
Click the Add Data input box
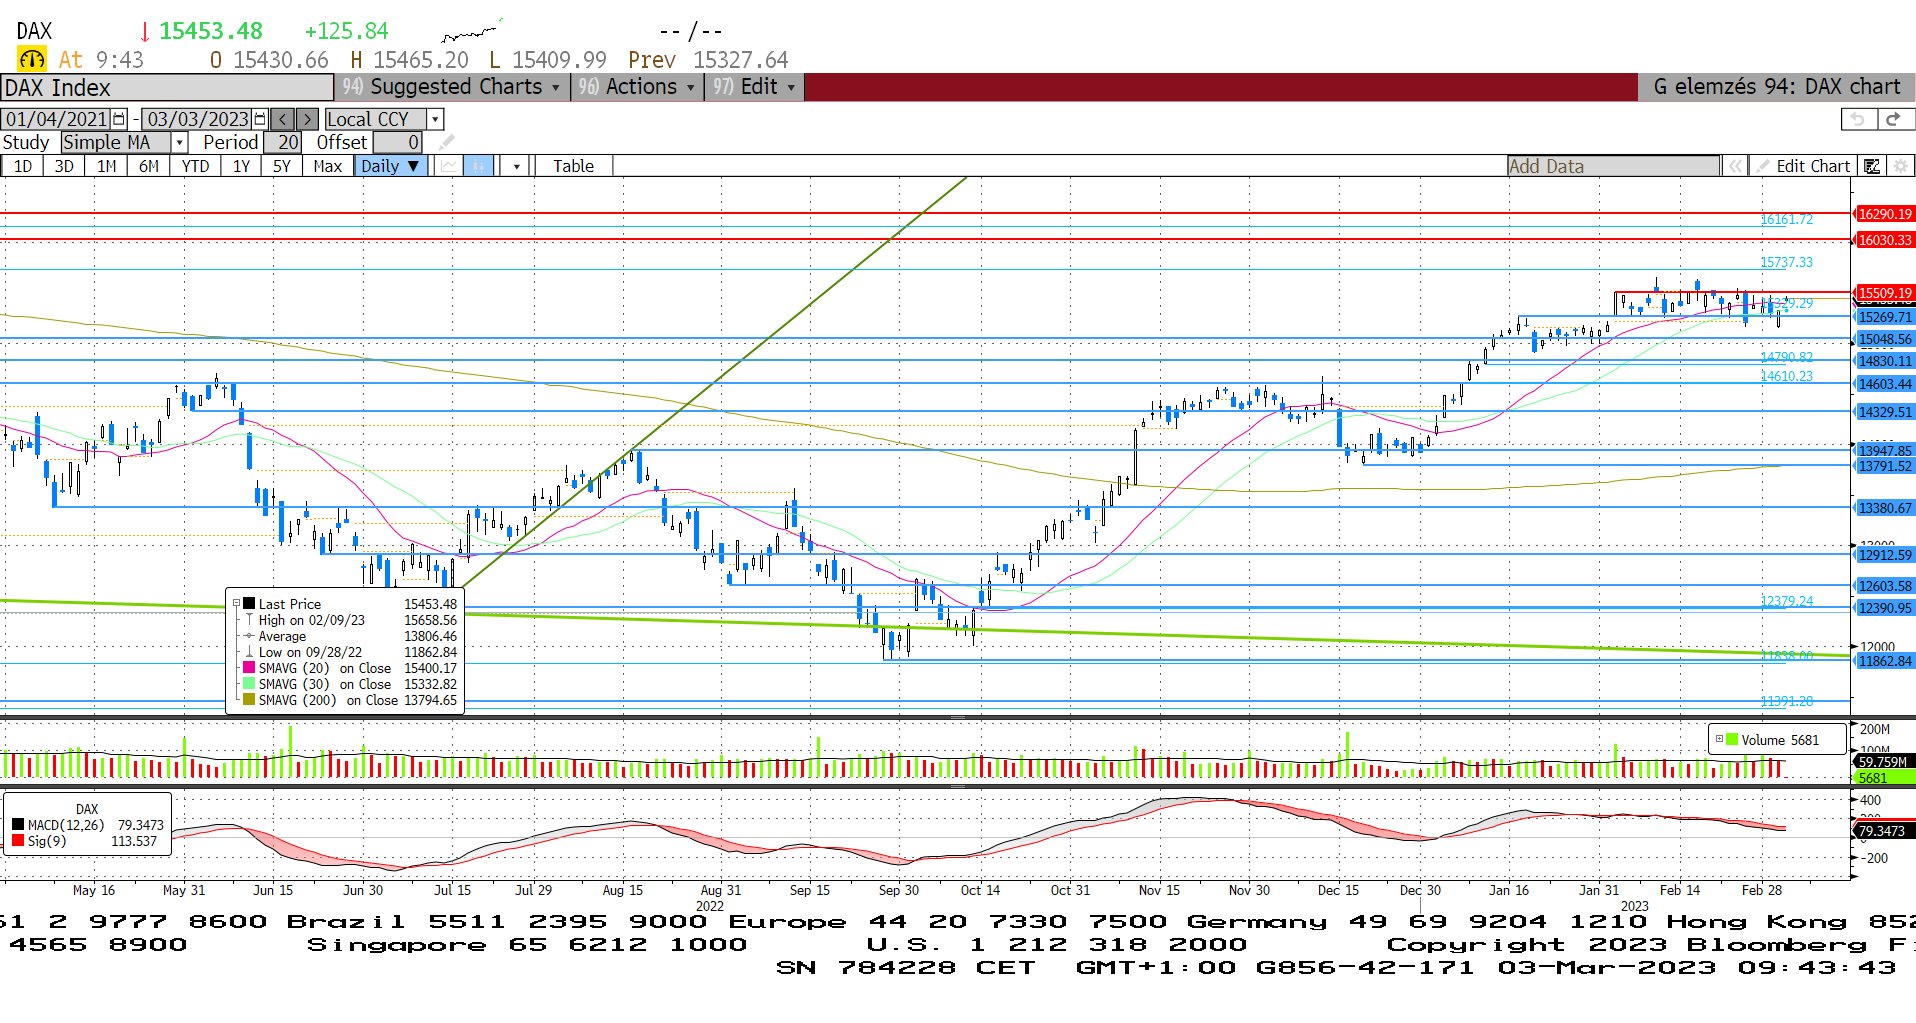[x=1613, y=166]
